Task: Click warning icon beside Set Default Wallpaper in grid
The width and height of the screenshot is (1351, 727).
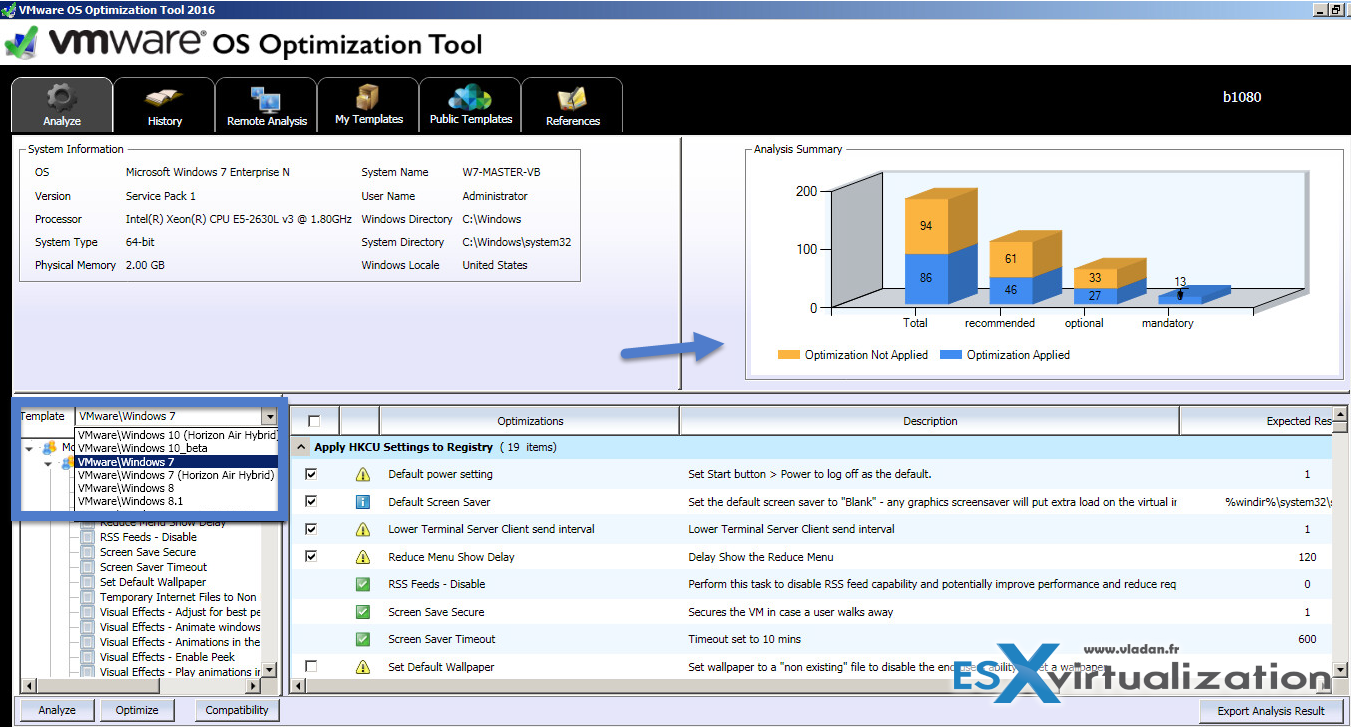Action: click(x=363, y=667)
